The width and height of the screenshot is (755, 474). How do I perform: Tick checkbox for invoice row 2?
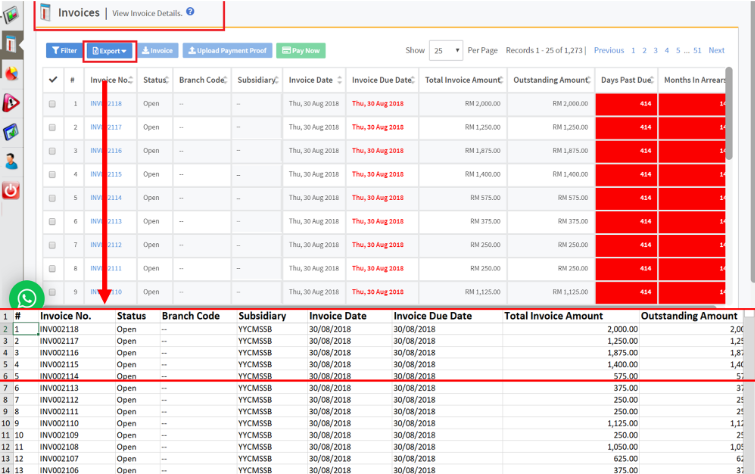coord(52,127)
